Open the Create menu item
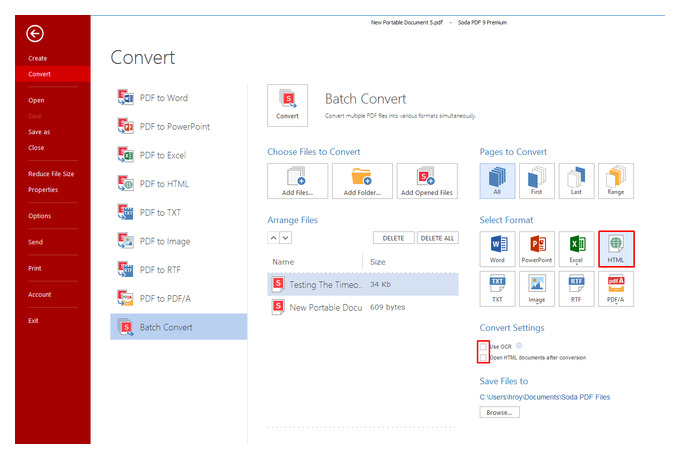The image size is (680, 459). 38,58
